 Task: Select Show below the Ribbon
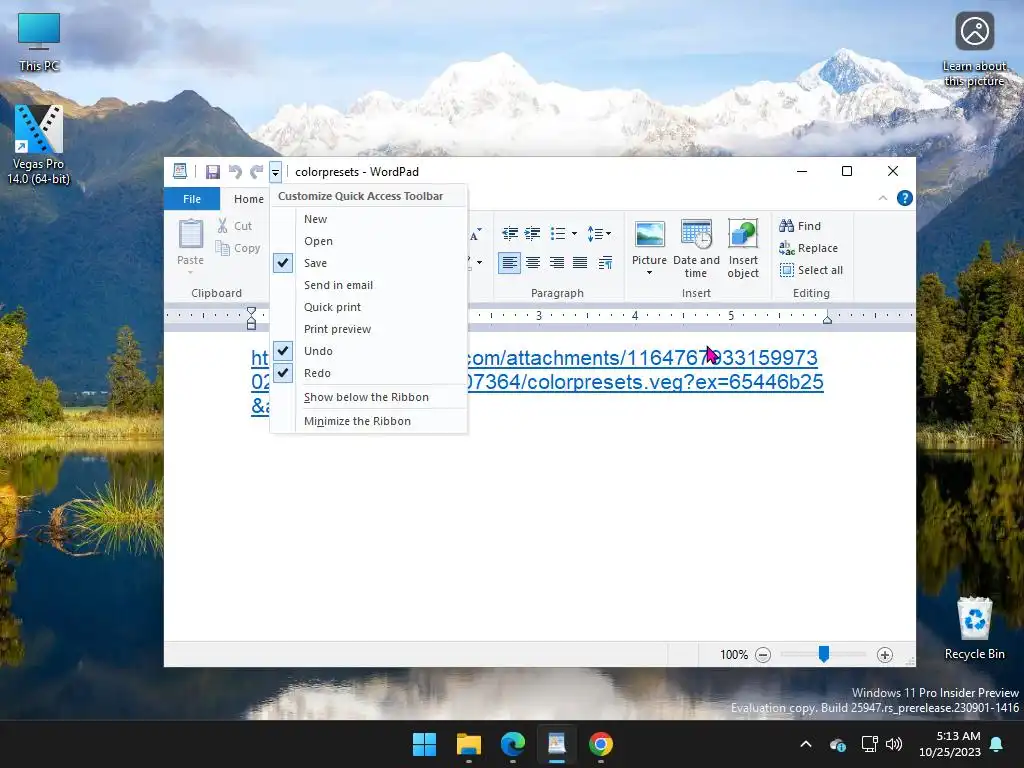pyautogui.click(x=369, y=397)
